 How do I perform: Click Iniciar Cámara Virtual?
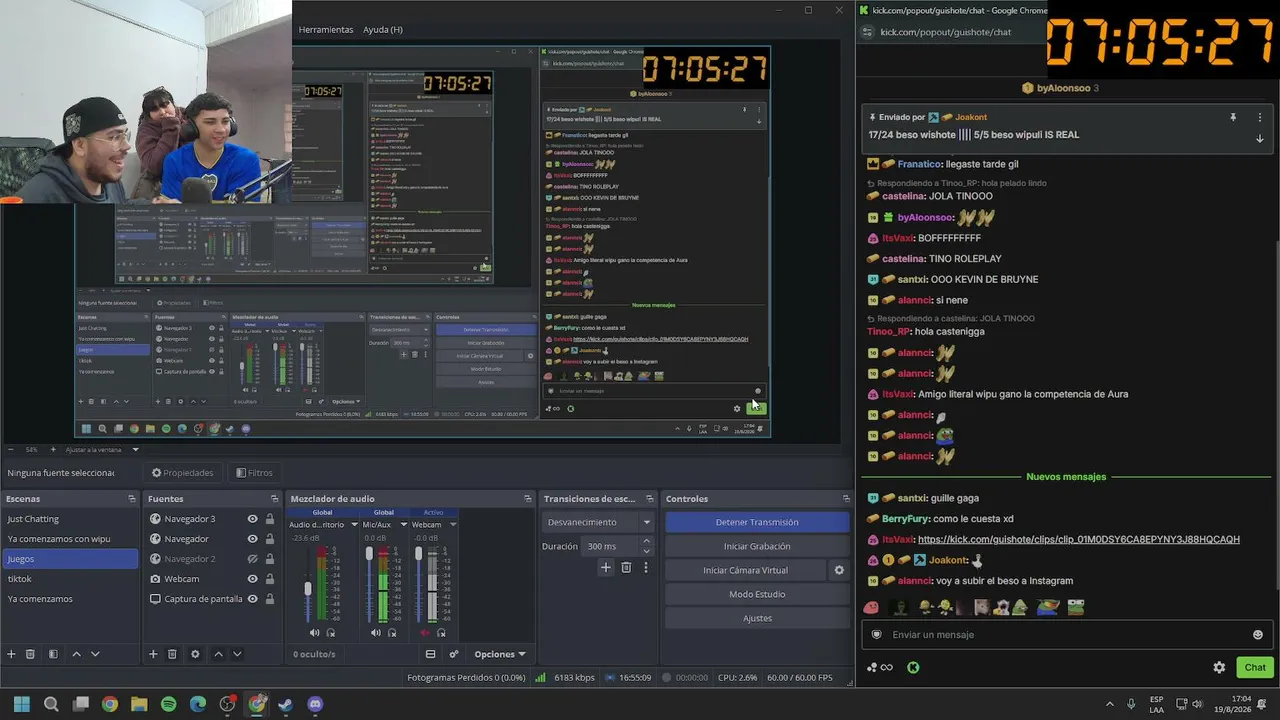(x=746, y=570)
